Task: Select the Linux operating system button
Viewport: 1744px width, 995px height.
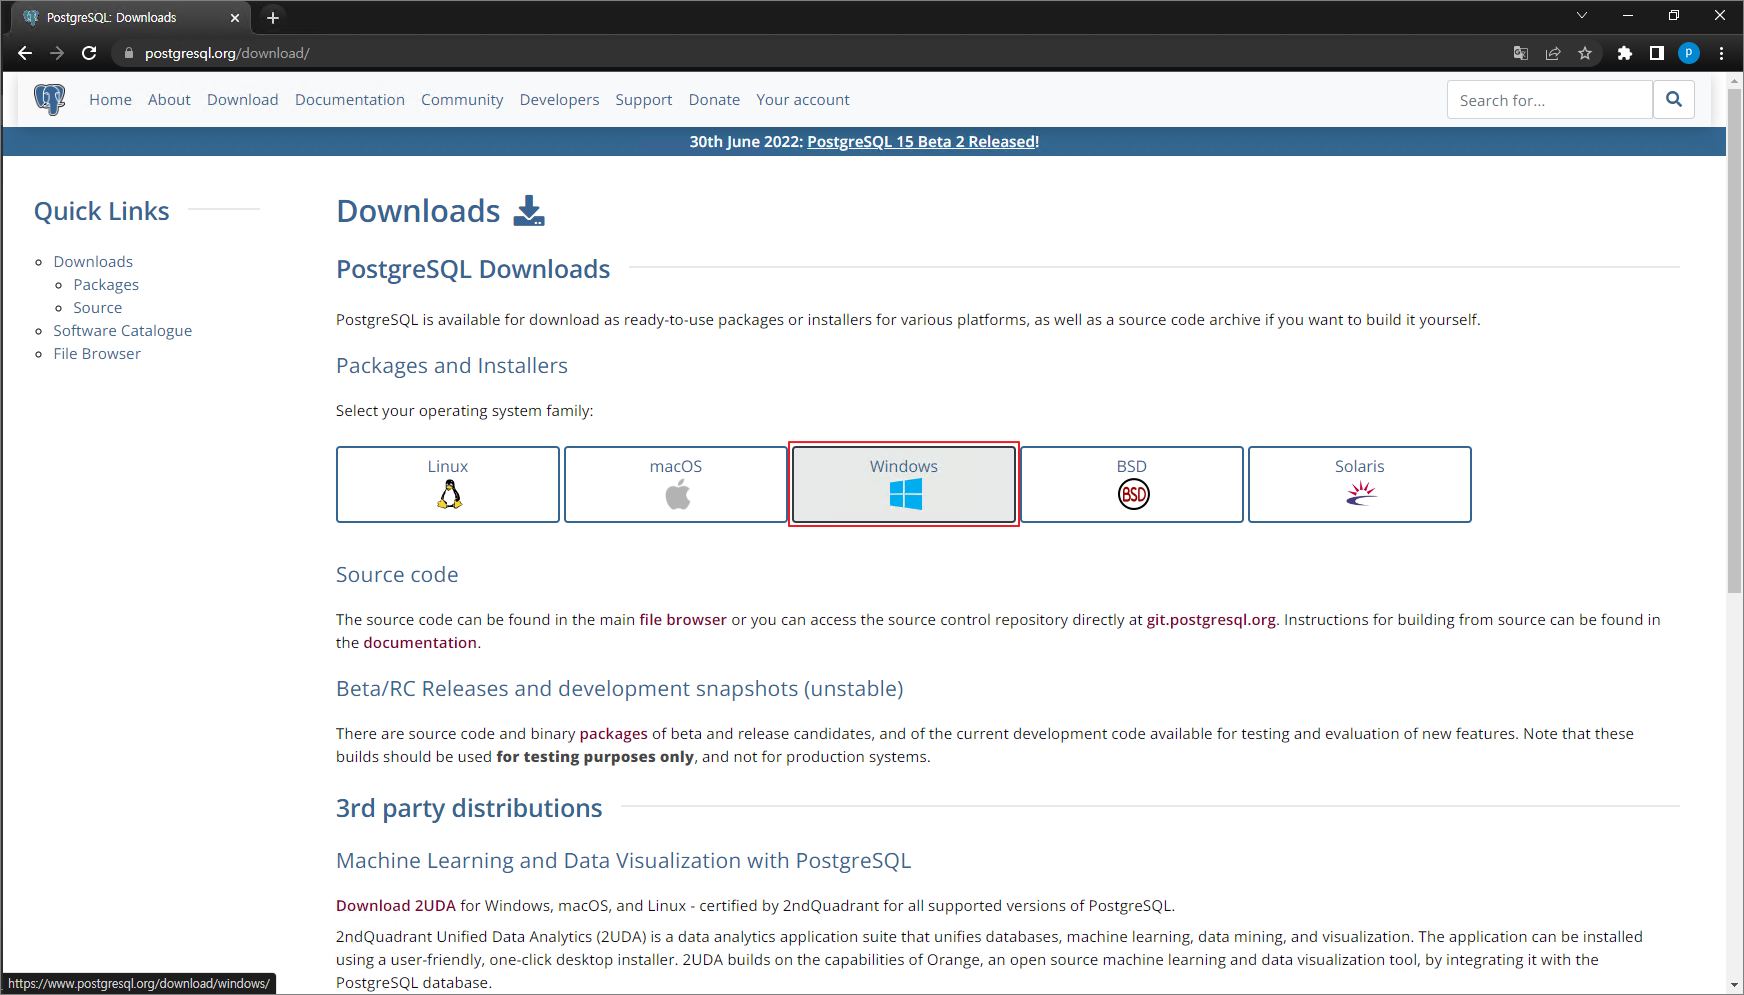Action: (x=448, y=484)
